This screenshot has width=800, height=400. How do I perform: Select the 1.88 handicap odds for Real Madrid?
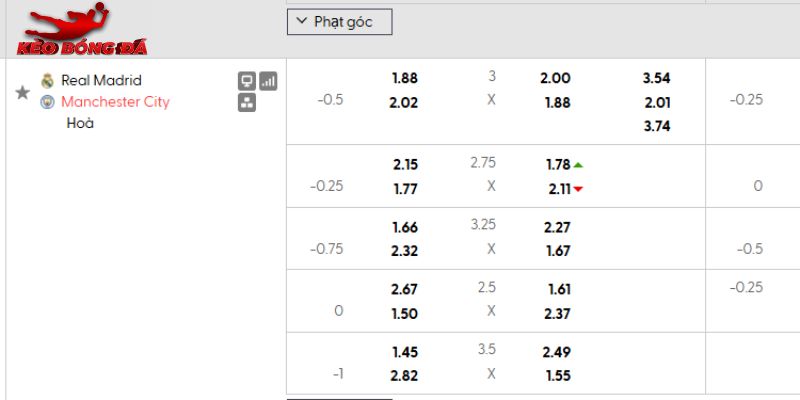pos(405,78)
